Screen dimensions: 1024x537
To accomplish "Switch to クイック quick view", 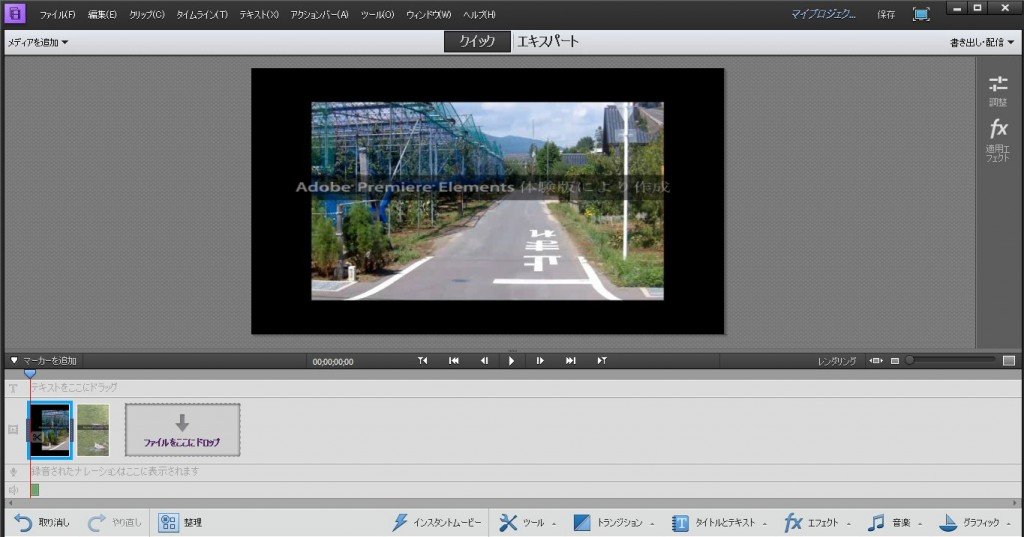I will pyautogui.click(x=477, y=41).
